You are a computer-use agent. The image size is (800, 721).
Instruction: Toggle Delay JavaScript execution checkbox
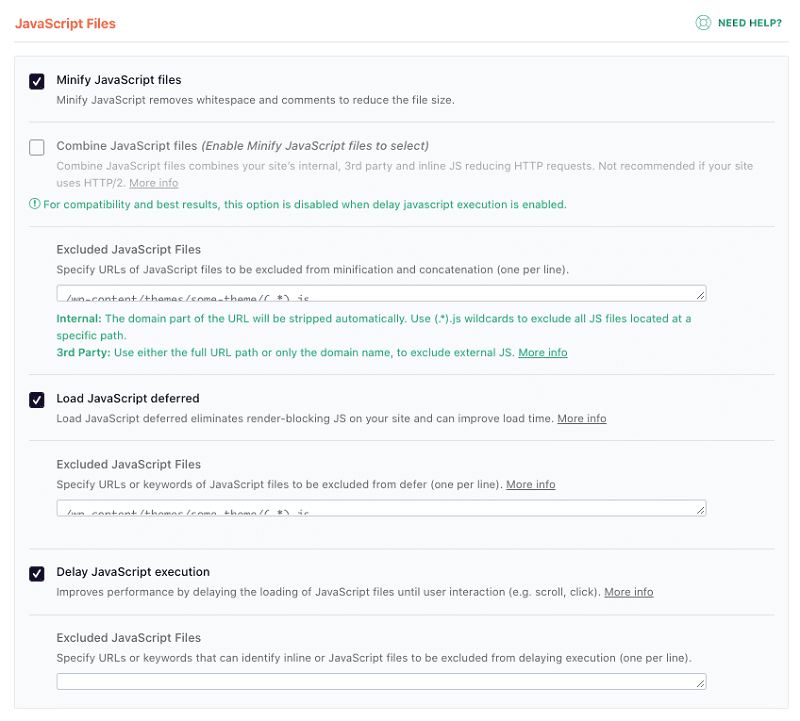pyautogui.click(x=37, y=574)
